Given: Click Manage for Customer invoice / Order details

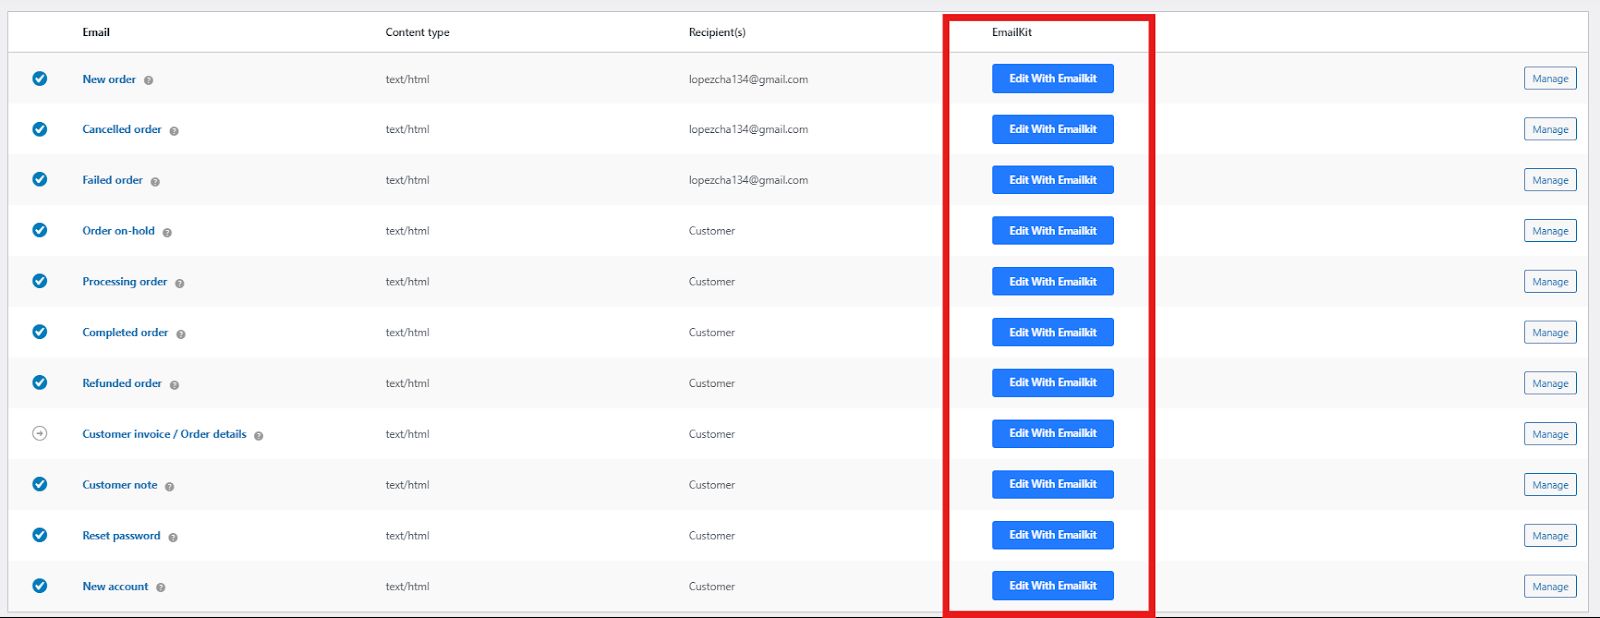Looking at the screenshot, I should (1550, 434).
